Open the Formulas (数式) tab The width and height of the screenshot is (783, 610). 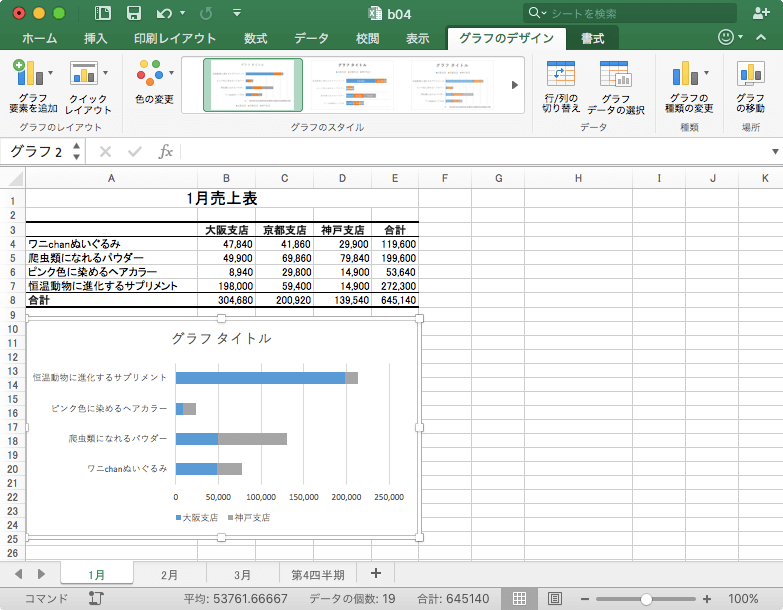(255, 38)
